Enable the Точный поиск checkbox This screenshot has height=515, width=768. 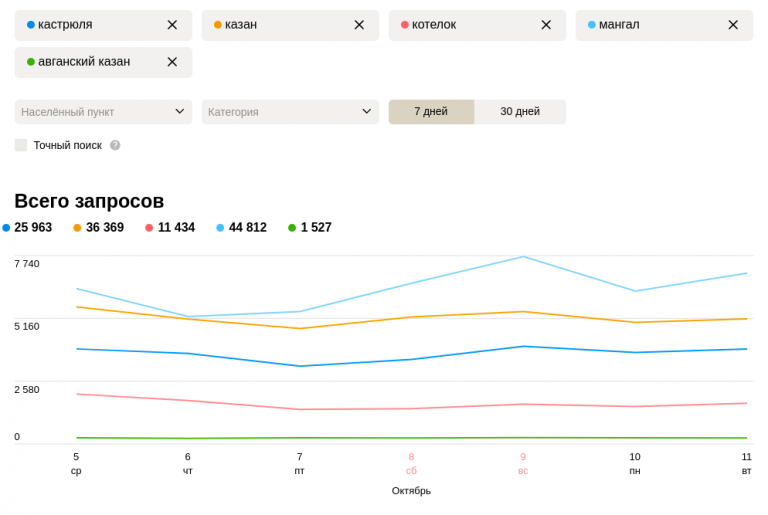(x=21, y=145)
